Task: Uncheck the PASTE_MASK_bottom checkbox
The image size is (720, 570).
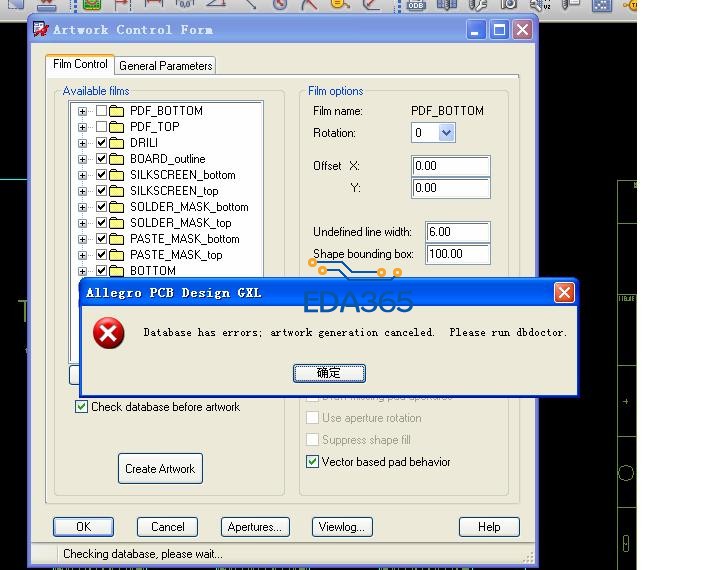Action: point(101,239)
